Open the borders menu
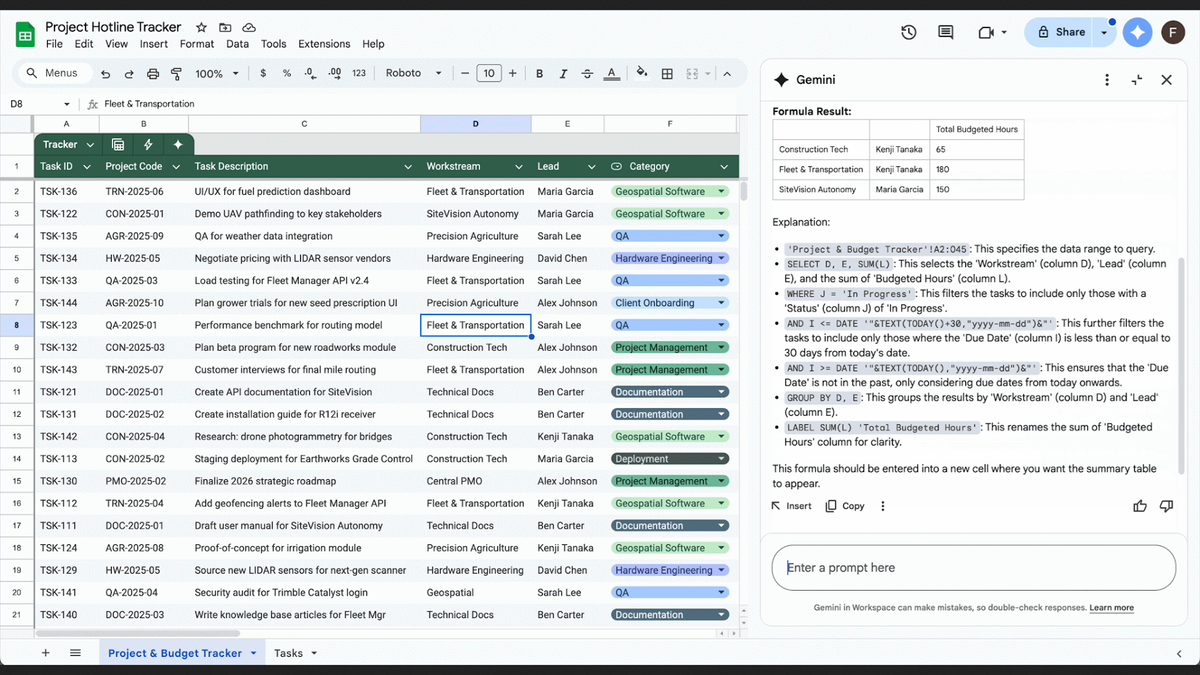 point(667,72)
